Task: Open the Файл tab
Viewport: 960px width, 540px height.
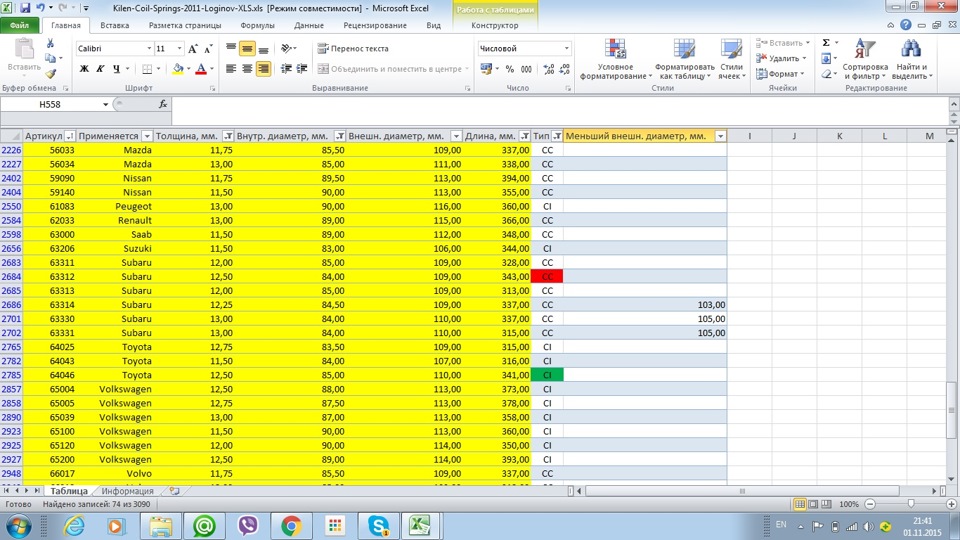Action: coord(20,25)
